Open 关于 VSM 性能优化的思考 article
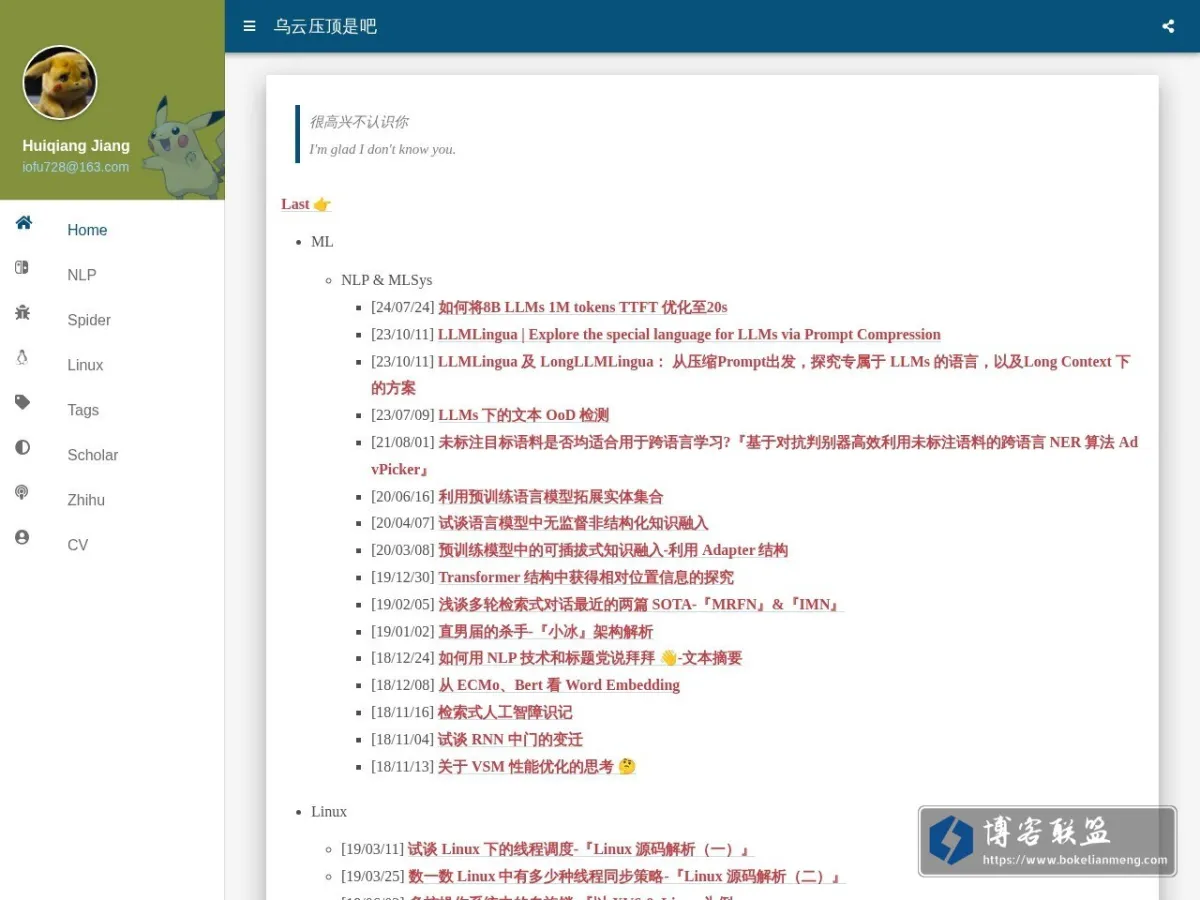The image size is (1200, 900). (x=537, y=766)
